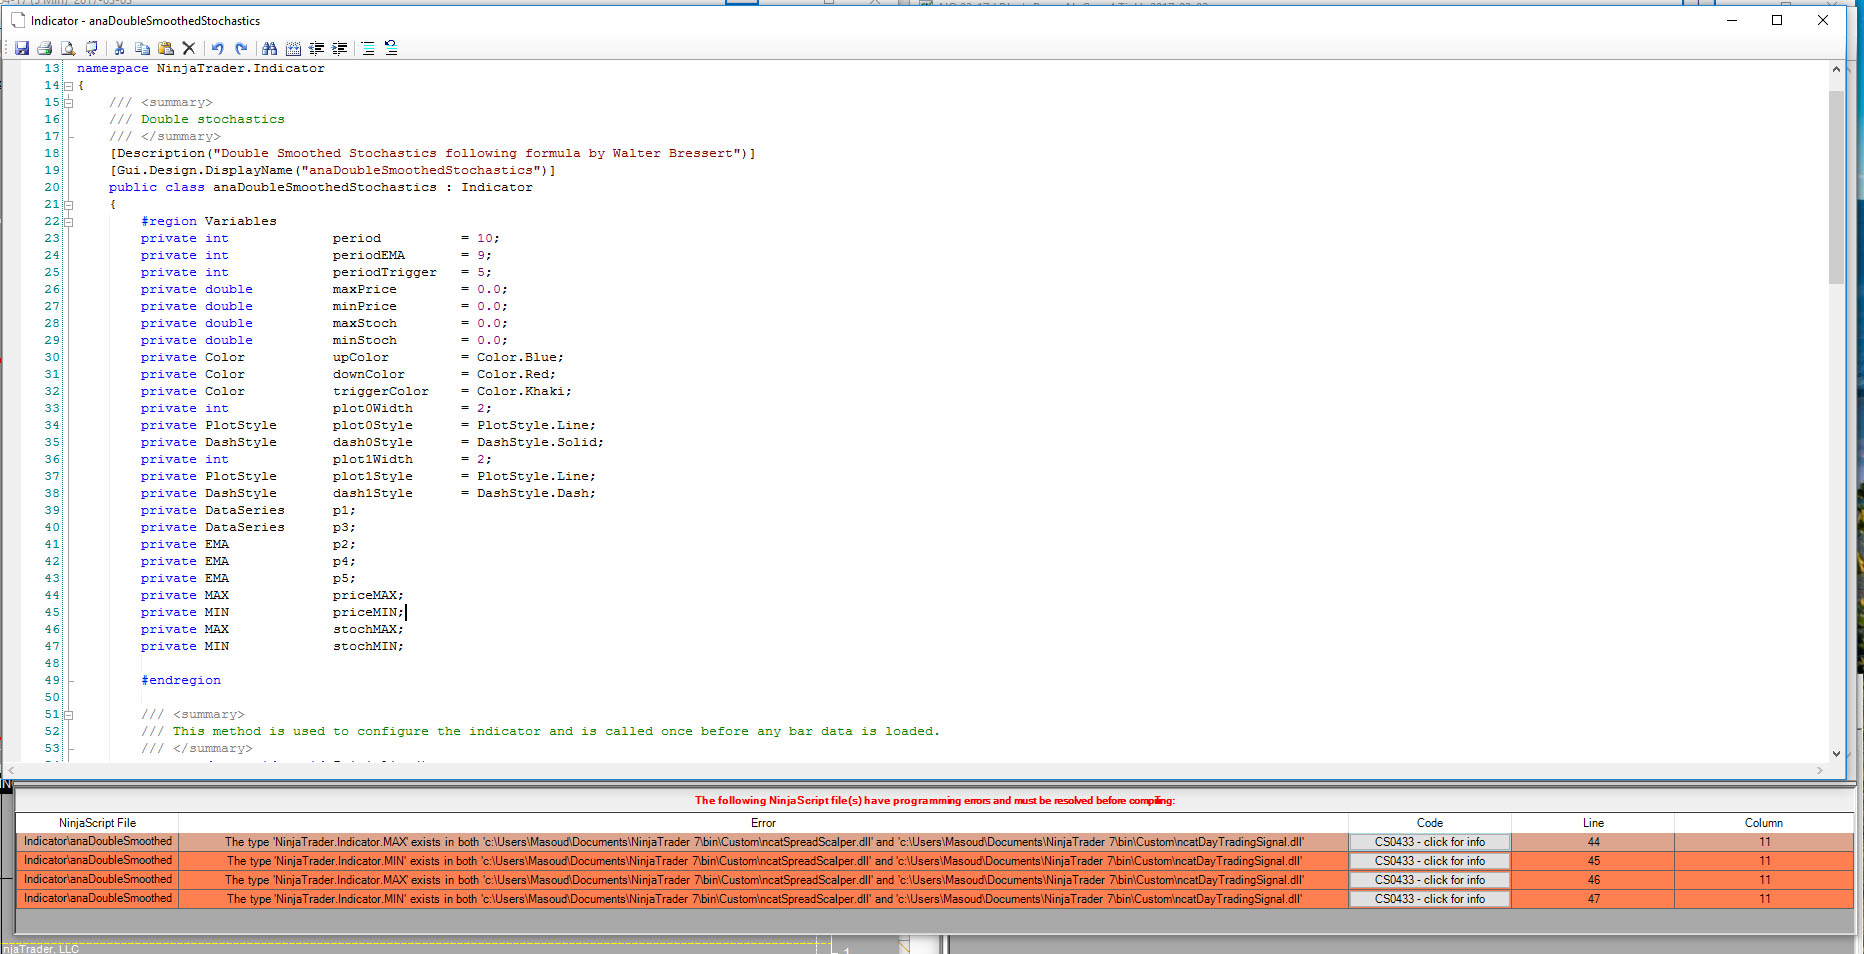
Task: Minimize the Indicator editor window
Action: point(1732,20)
